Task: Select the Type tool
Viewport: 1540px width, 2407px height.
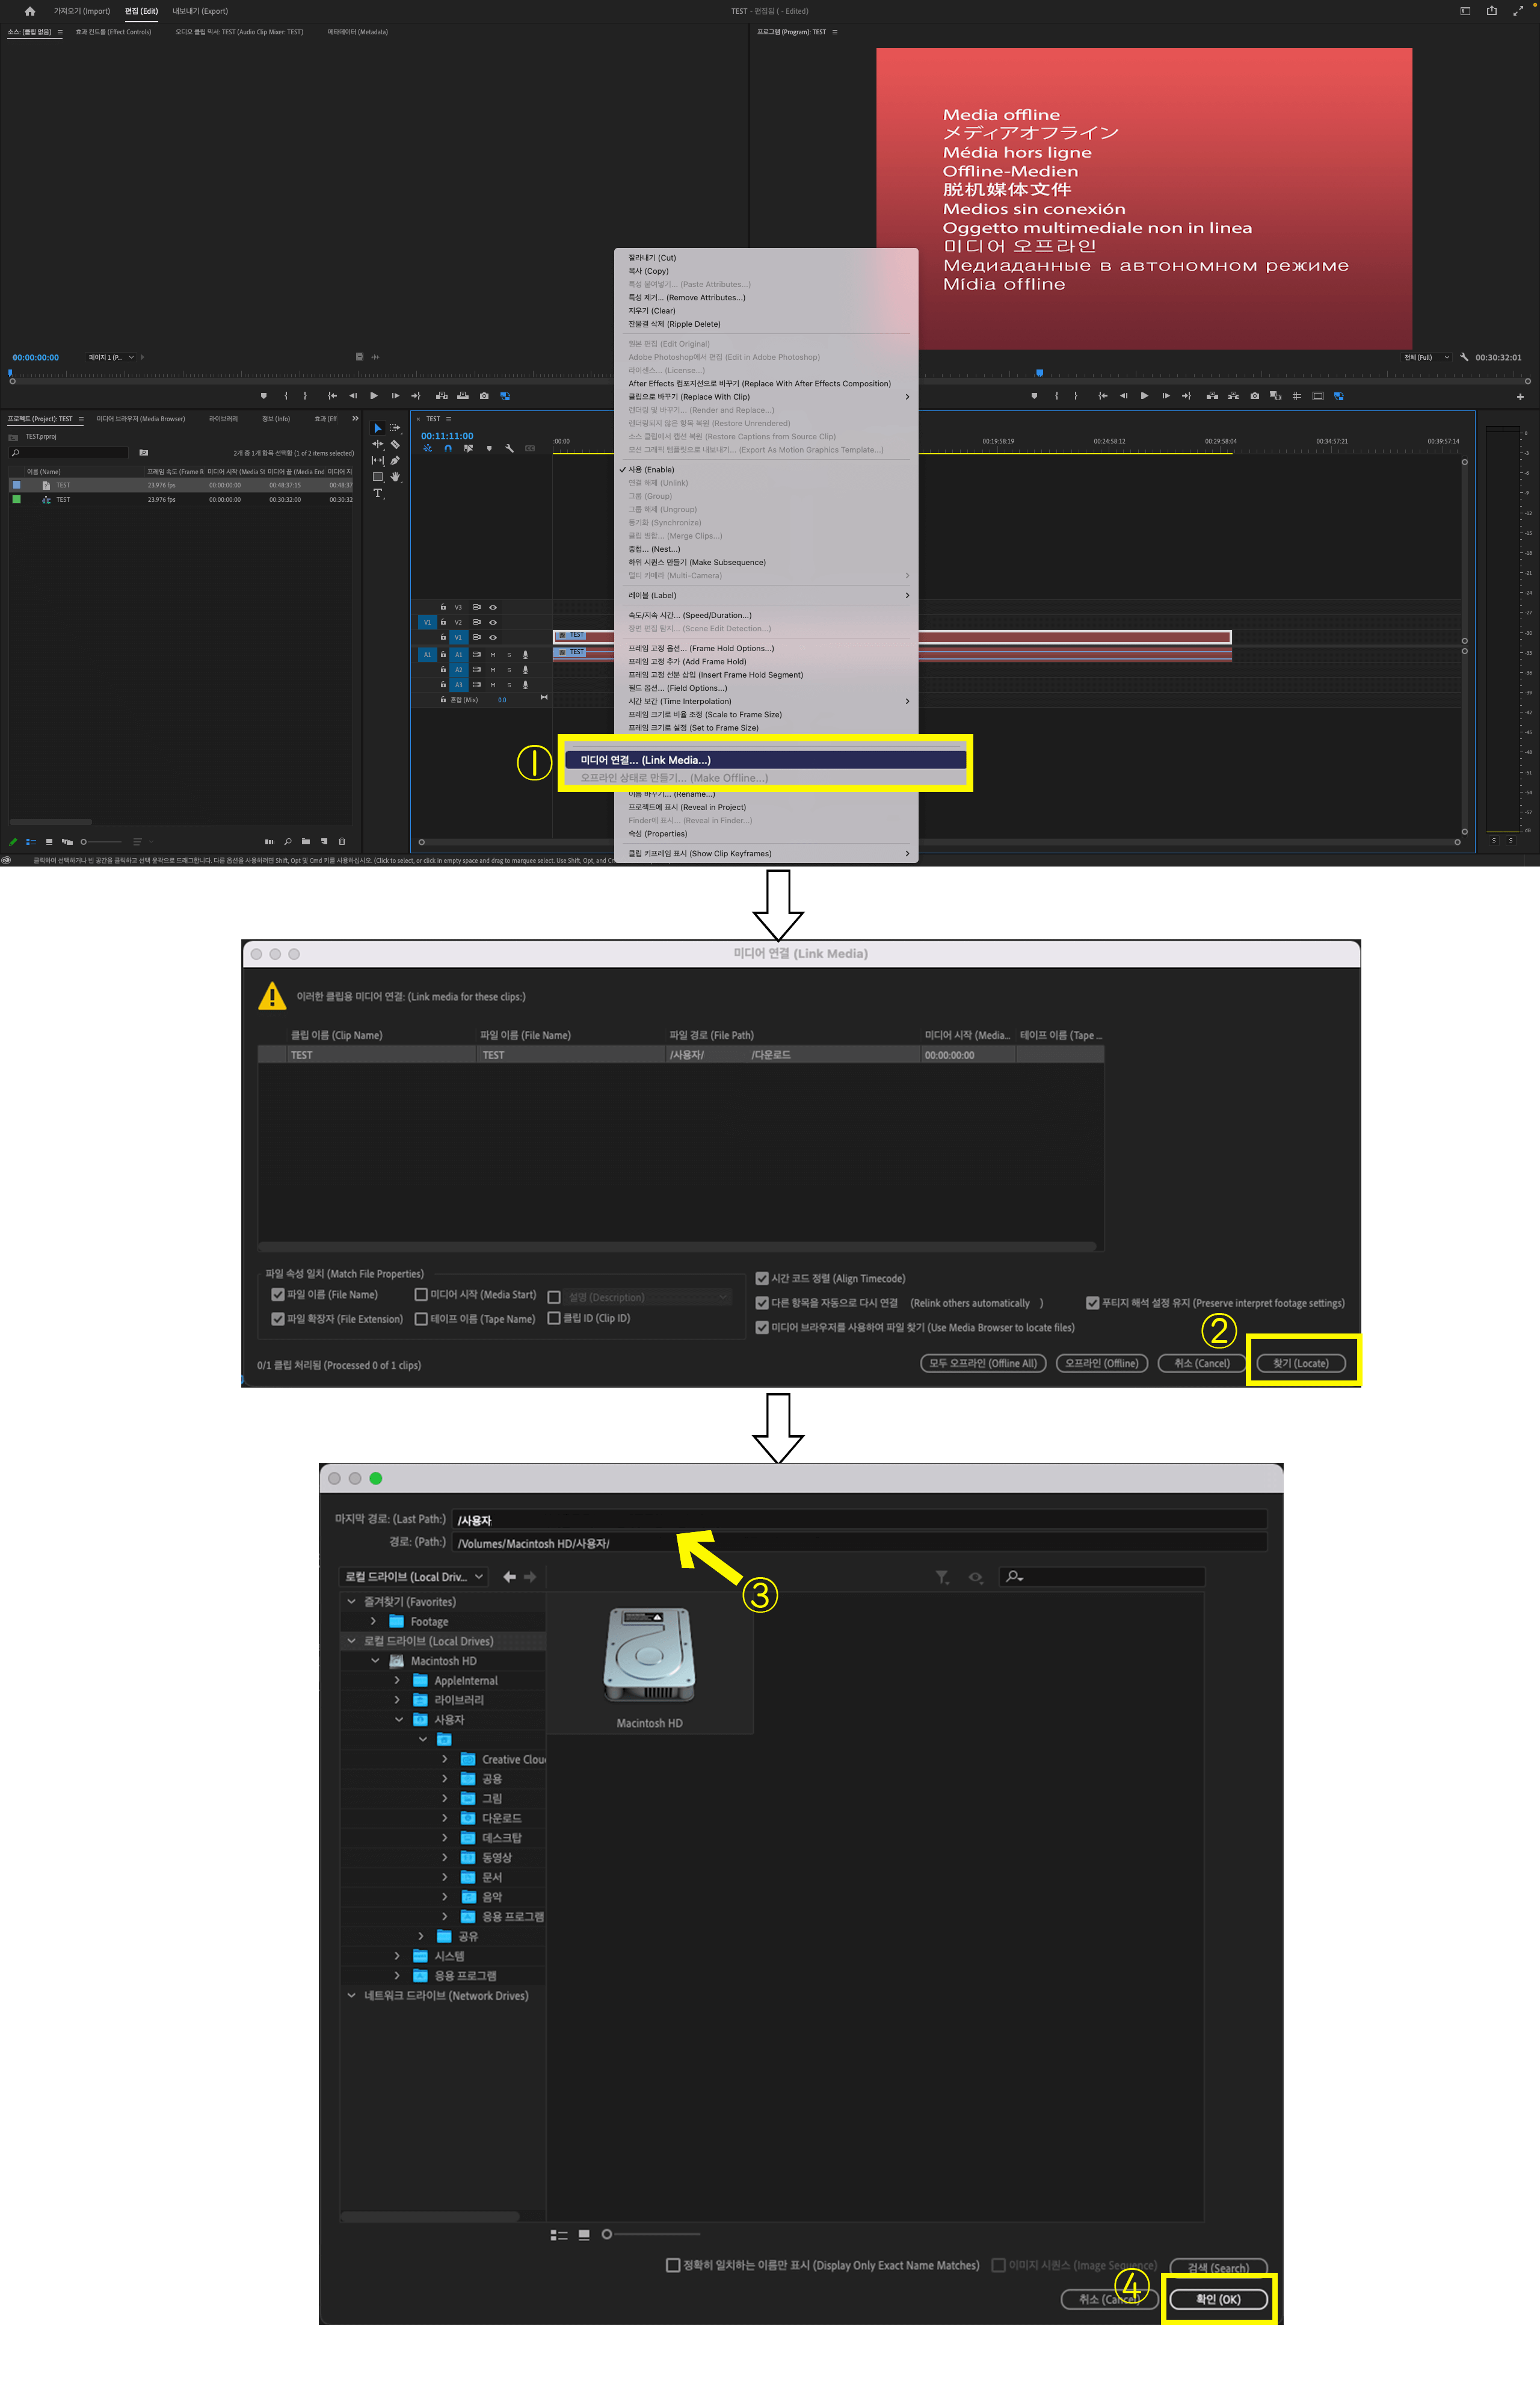Action: pos(378,493)
